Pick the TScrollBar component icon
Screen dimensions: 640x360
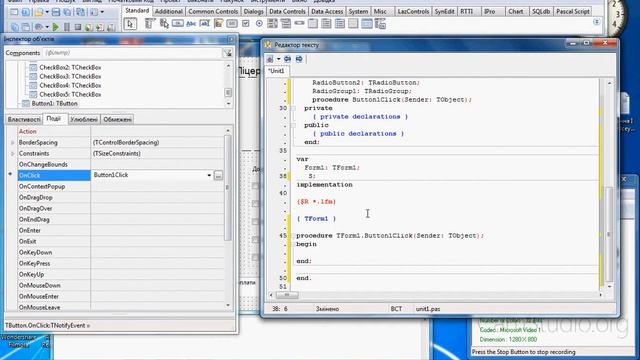tap(299, 24)
